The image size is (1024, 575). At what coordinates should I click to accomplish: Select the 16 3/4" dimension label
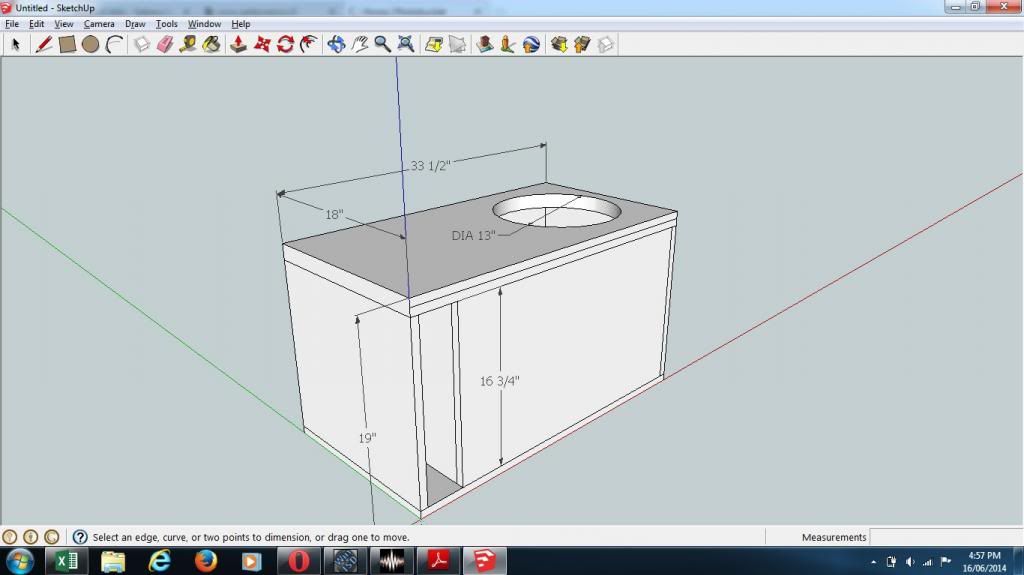(500, 381)
